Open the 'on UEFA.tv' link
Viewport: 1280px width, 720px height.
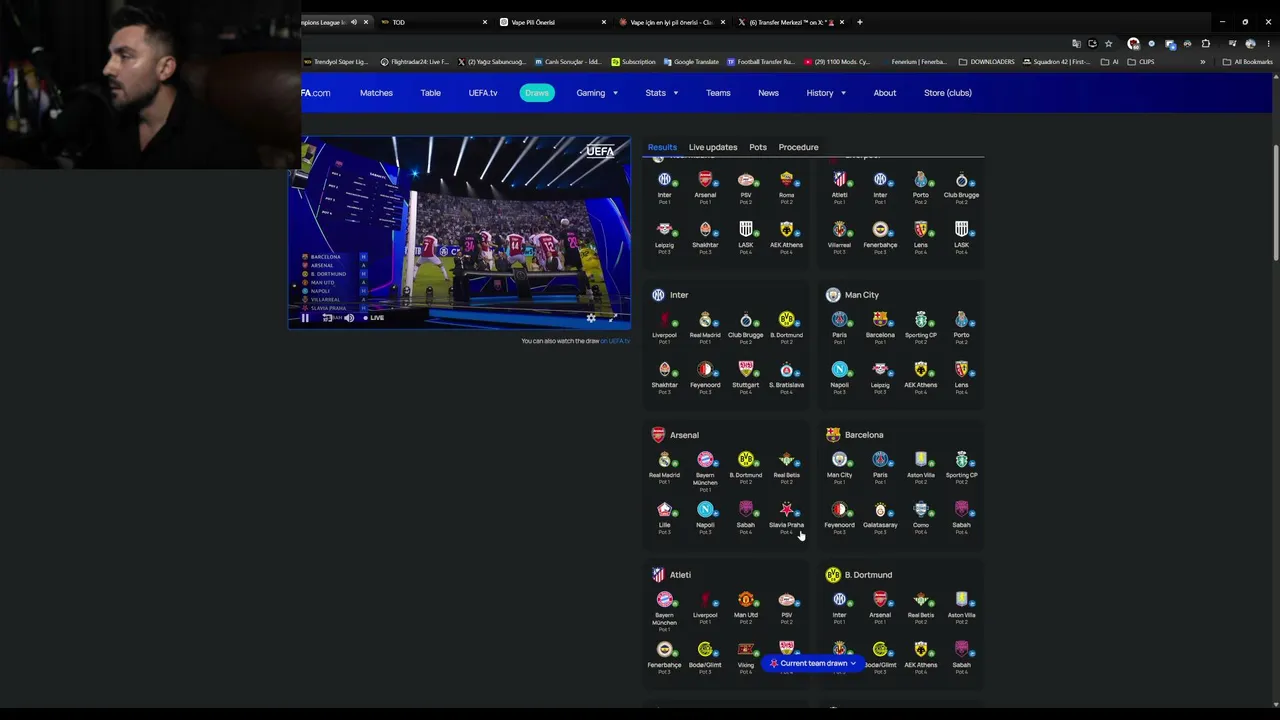(x=615, y=341)
